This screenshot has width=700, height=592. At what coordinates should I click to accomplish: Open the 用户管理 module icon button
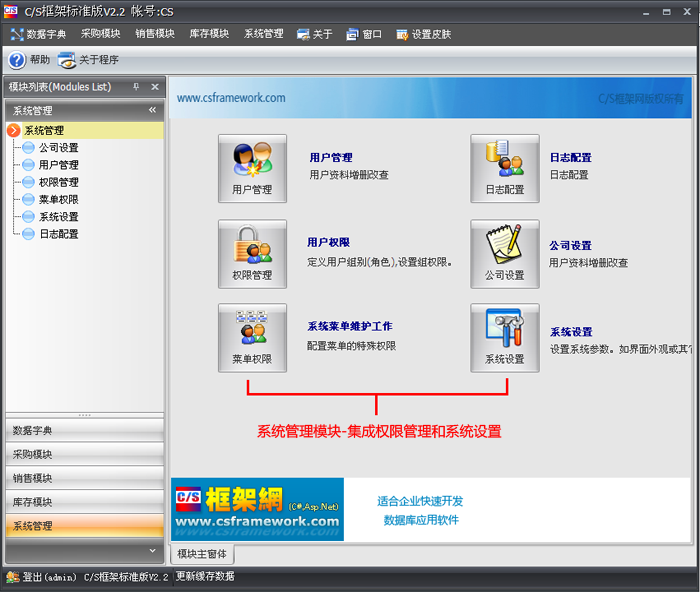coord(252,168)
